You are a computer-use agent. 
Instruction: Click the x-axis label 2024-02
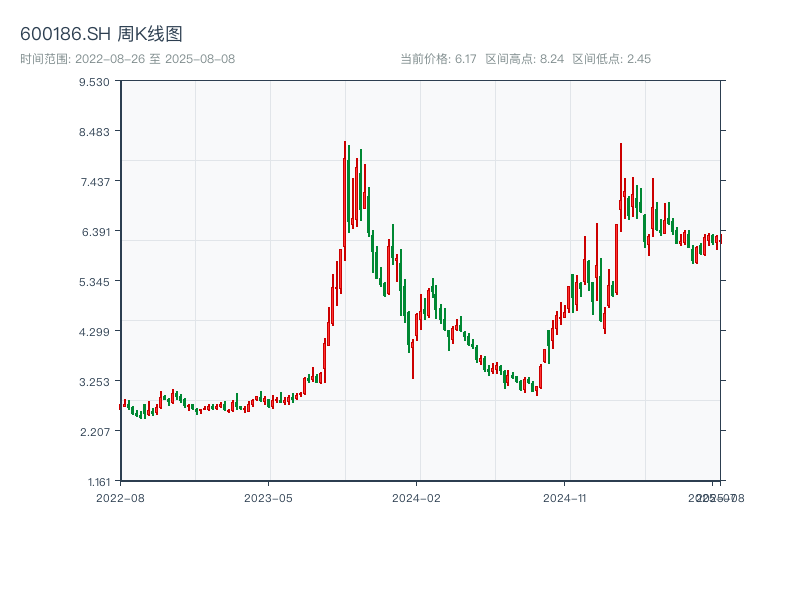pyautogui.click(x=416, y=498)
